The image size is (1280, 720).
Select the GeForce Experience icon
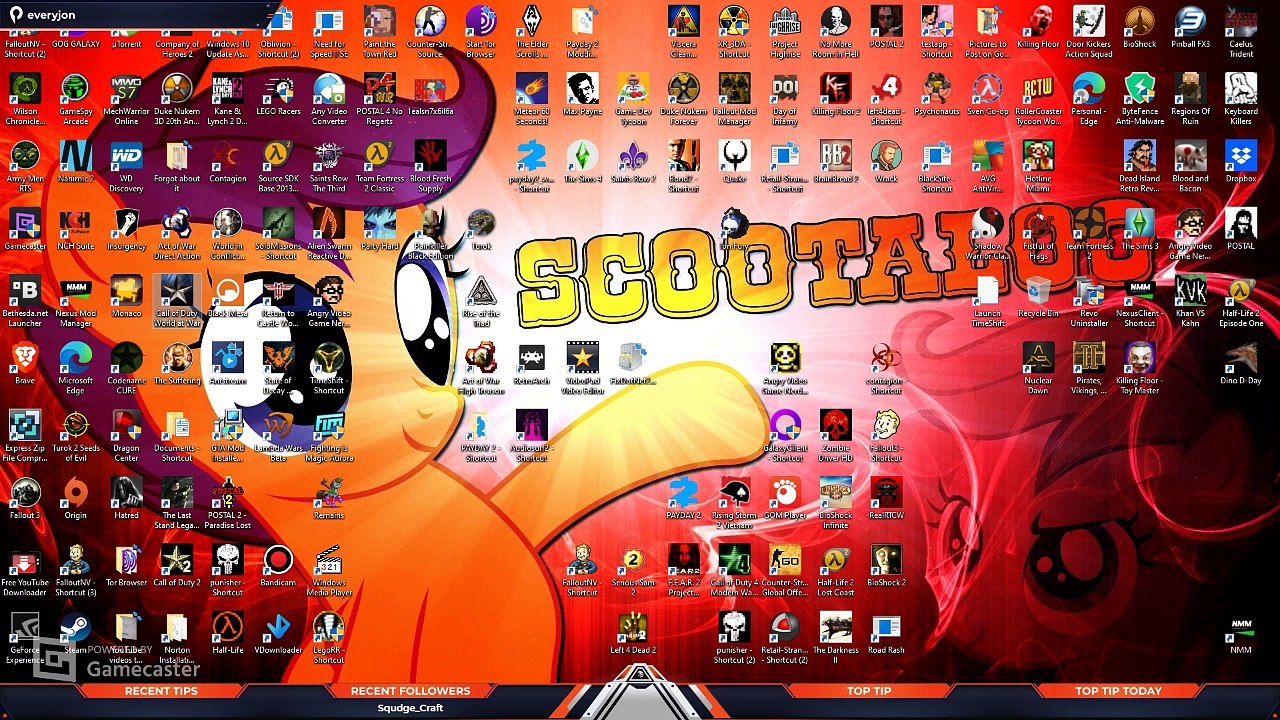click(25, 639)
